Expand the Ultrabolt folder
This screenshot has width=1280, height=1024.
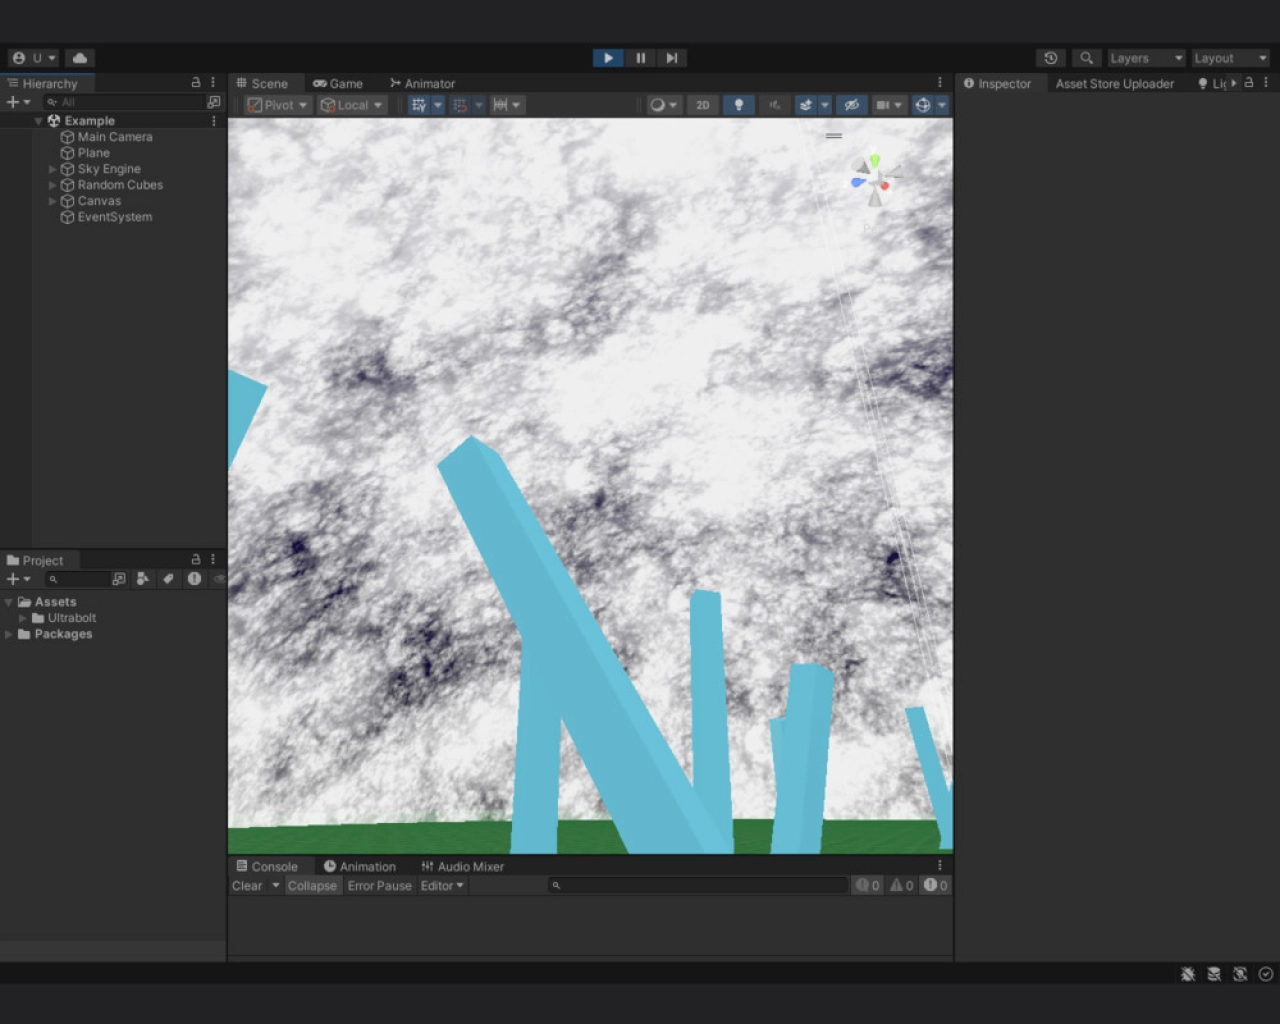[23, 618]
